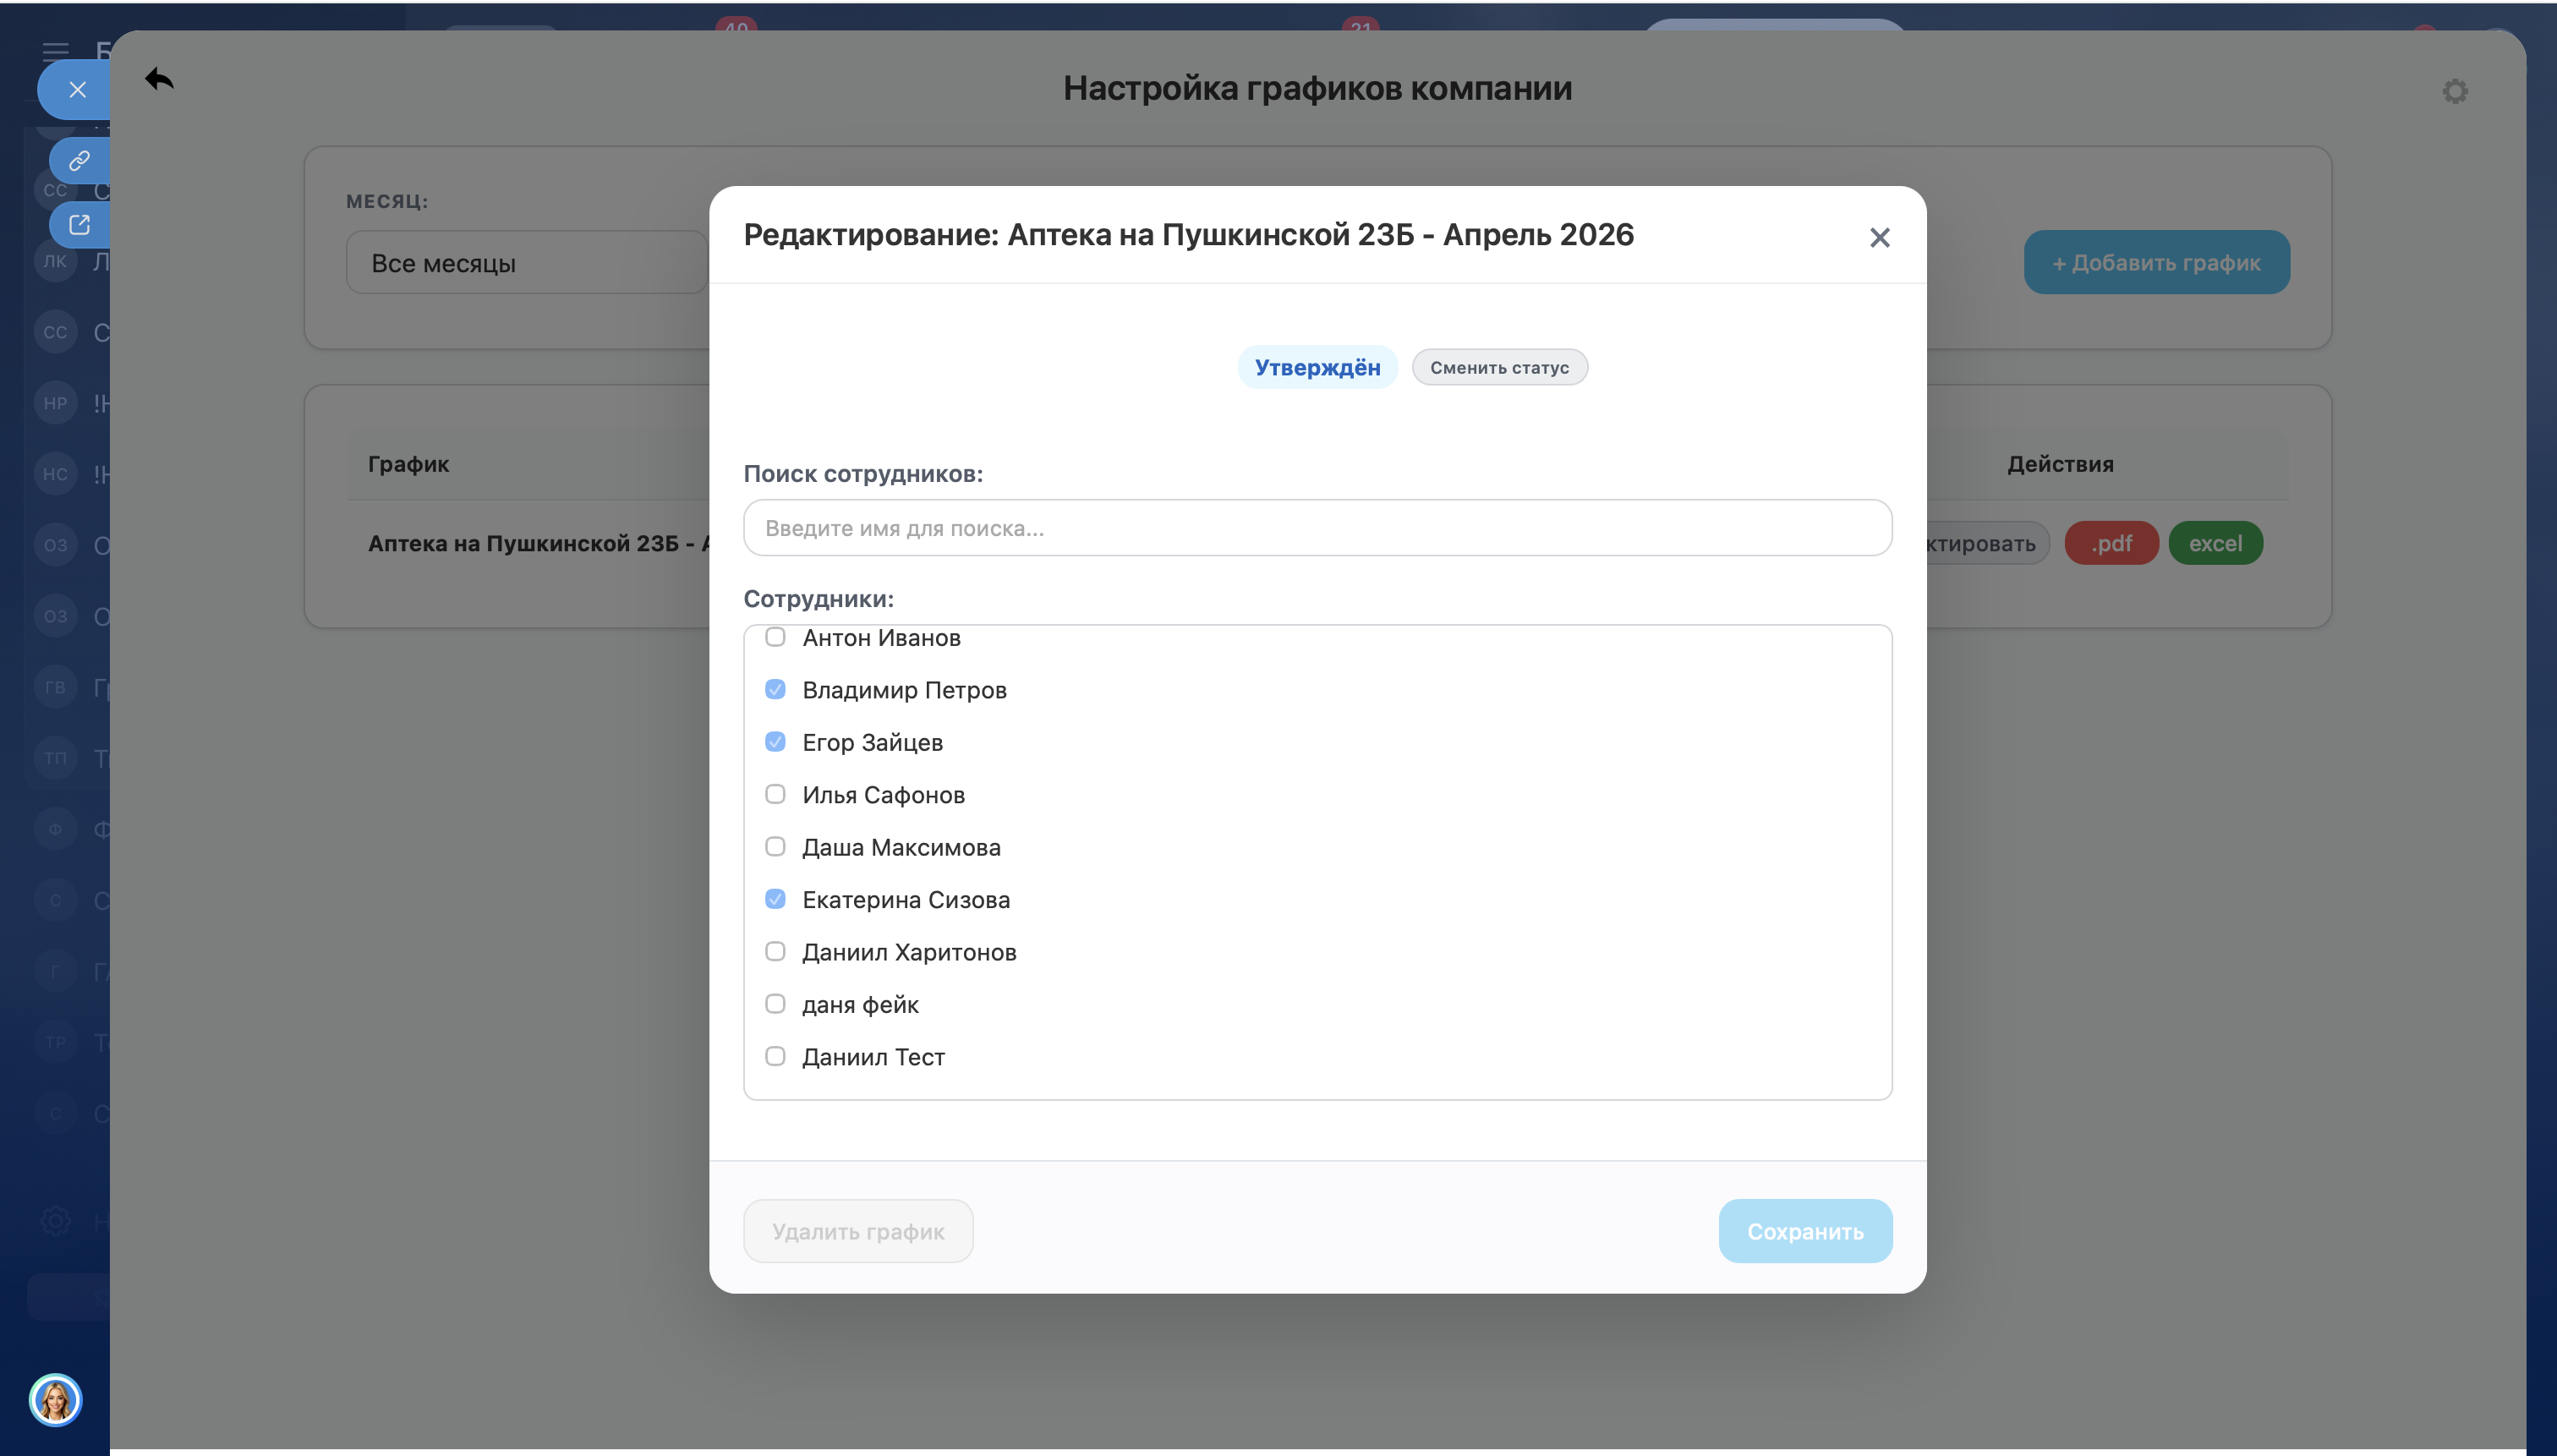The width and height of the screenshot is (2557, 1456).
Task: Click the user avatar at bottom left
Action: 55,1399
